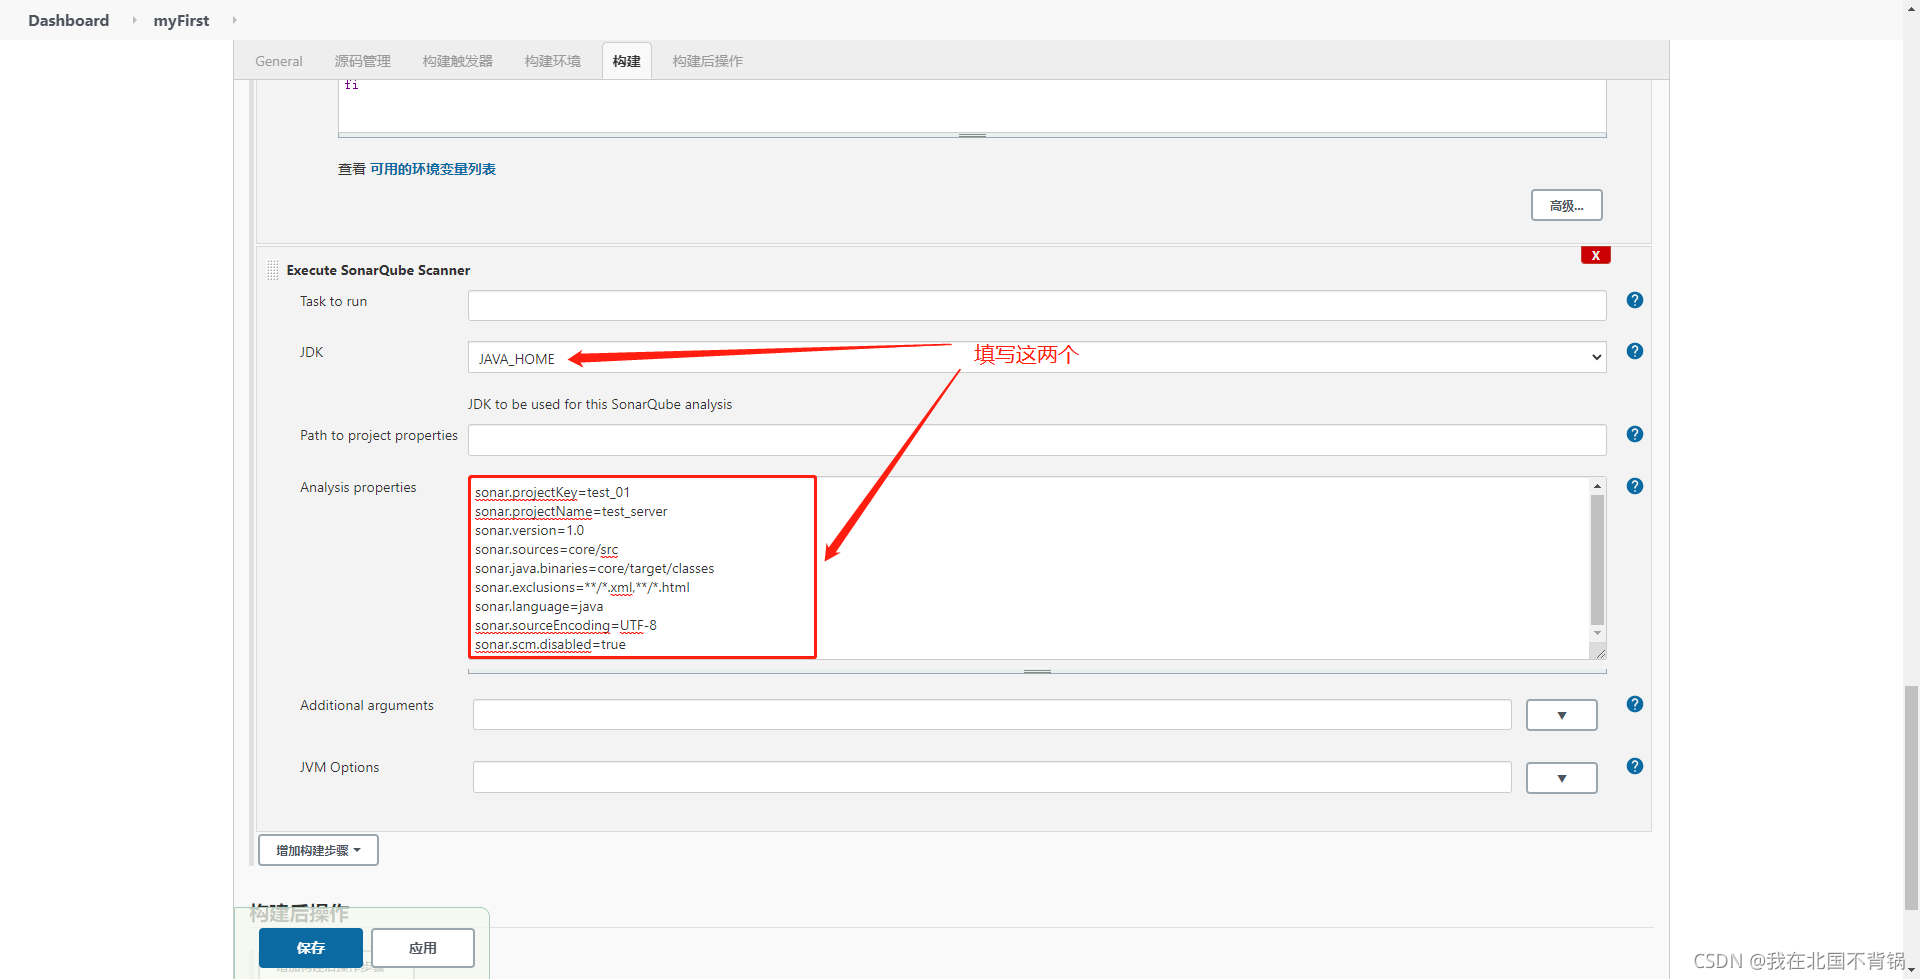Switch to the 构建环境 tab

pyautogui.click(x=553, y=61)
